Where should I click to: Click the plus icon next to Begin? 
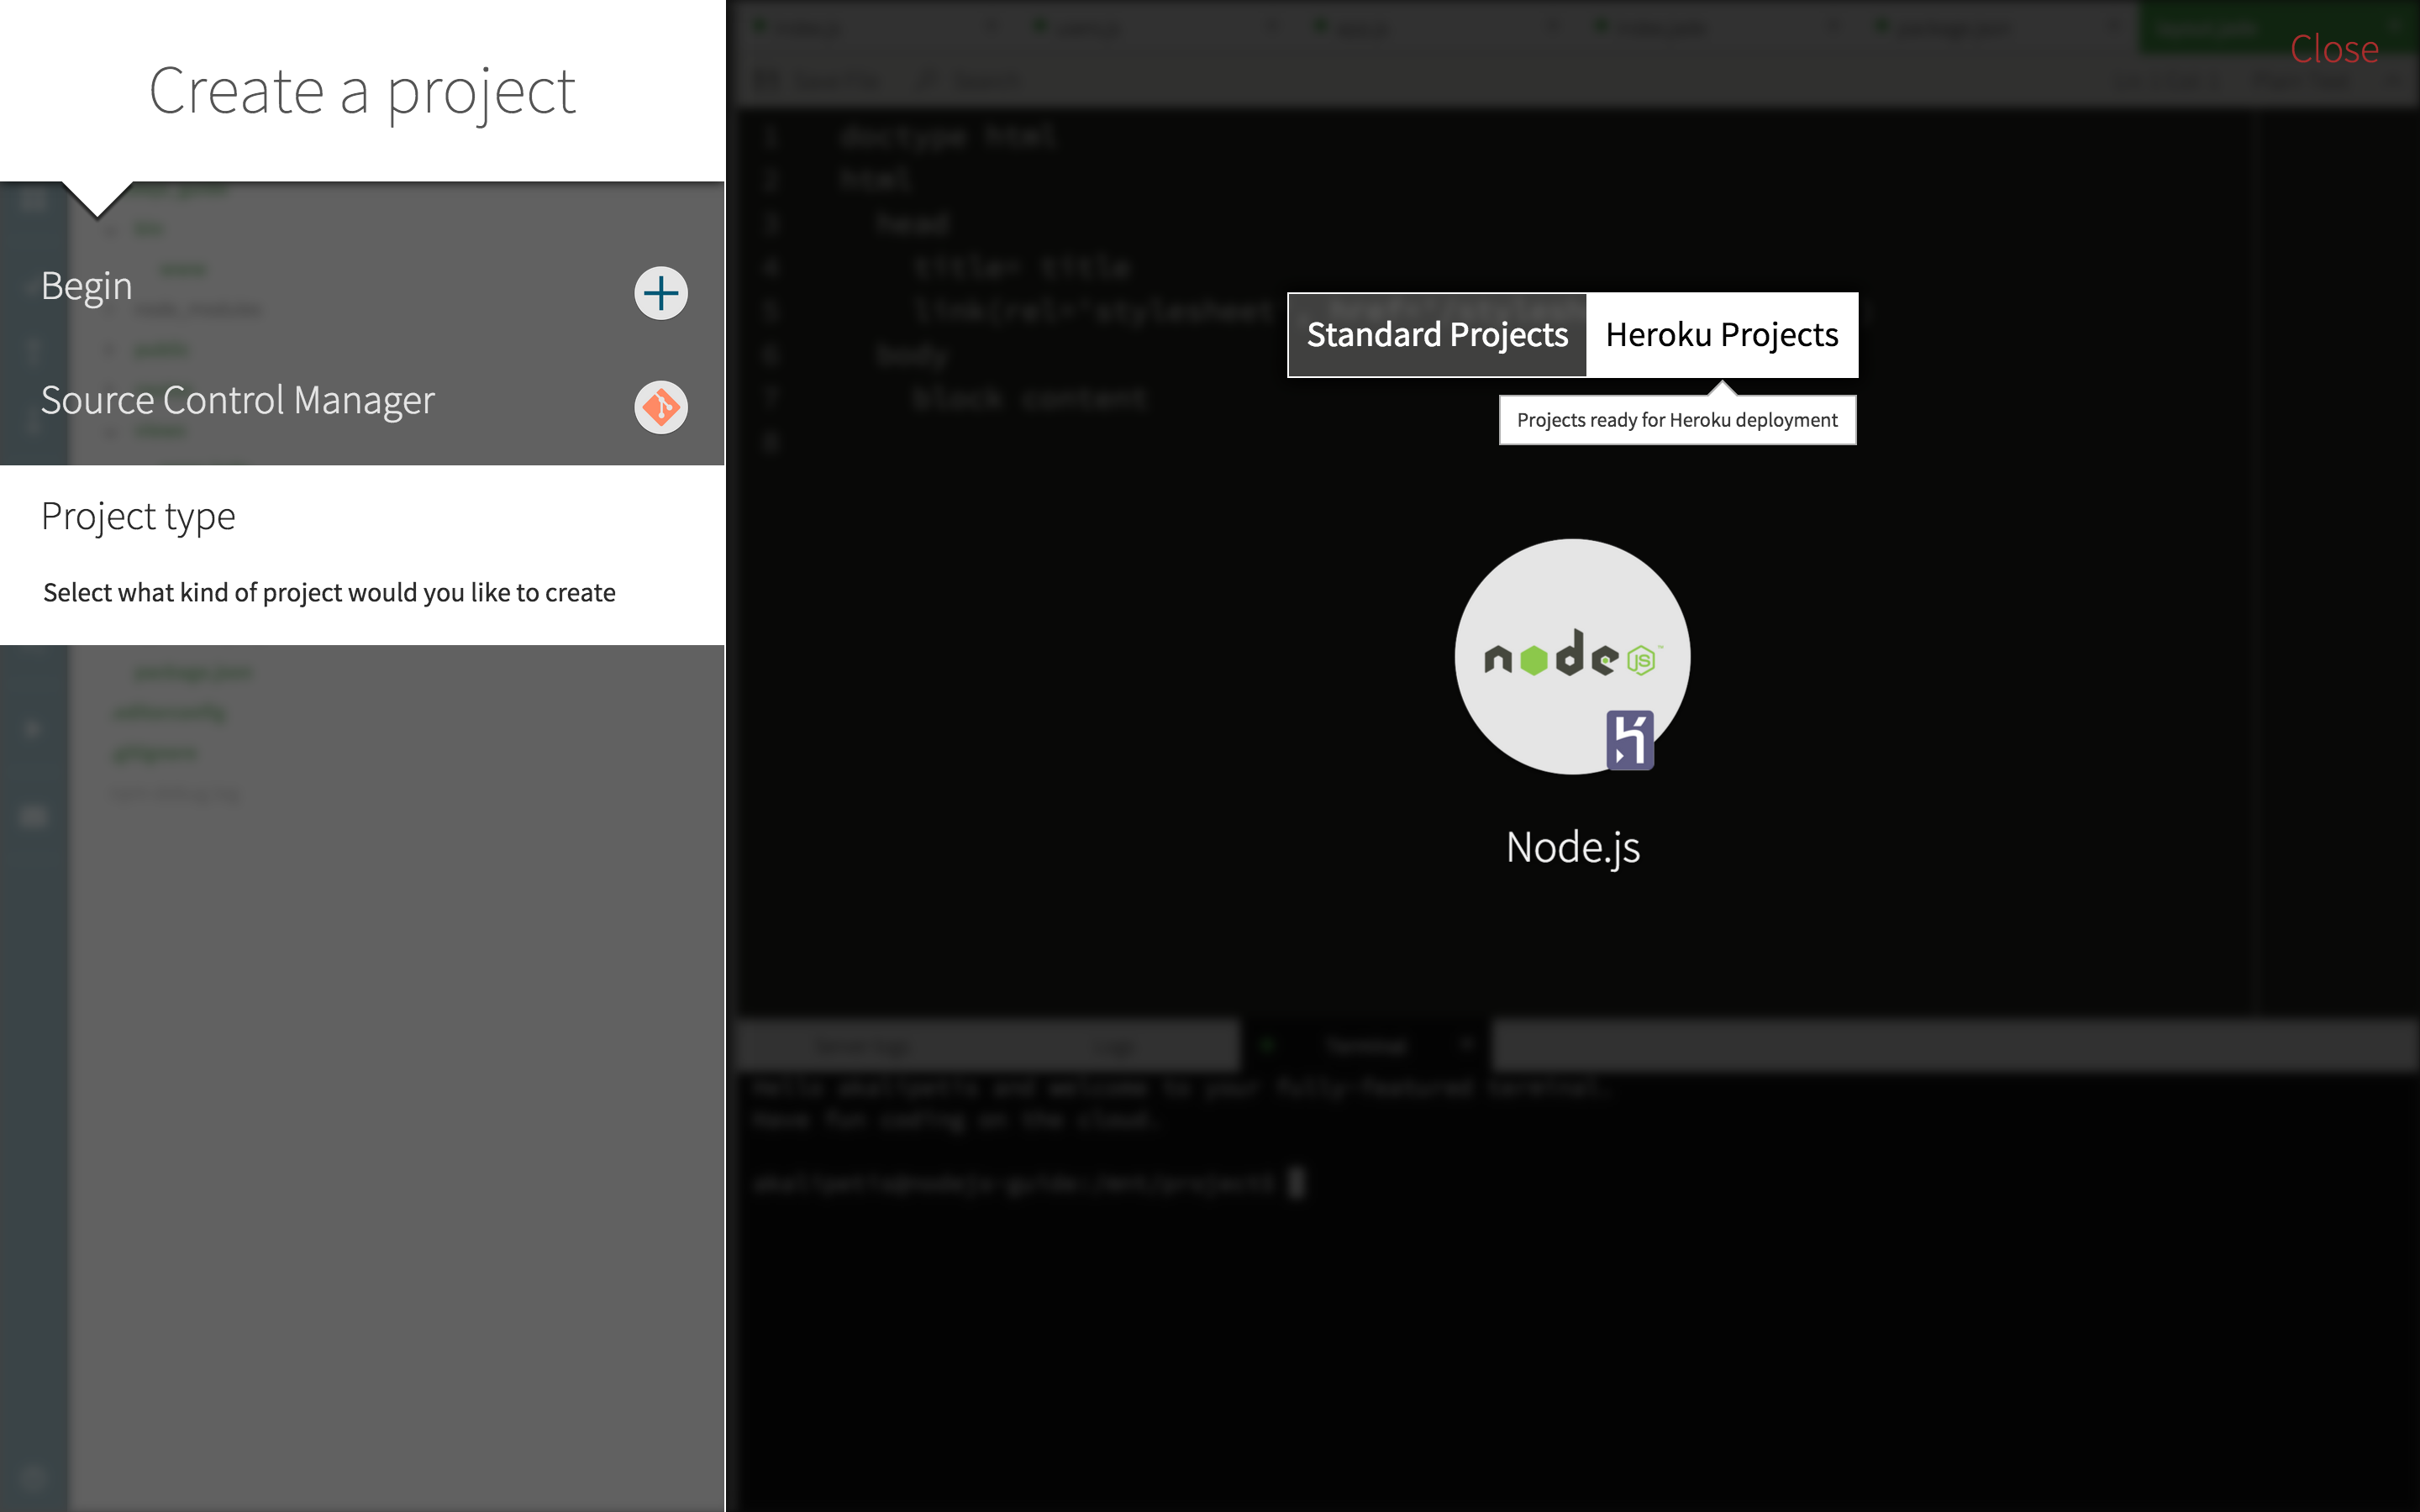point(660,292)
